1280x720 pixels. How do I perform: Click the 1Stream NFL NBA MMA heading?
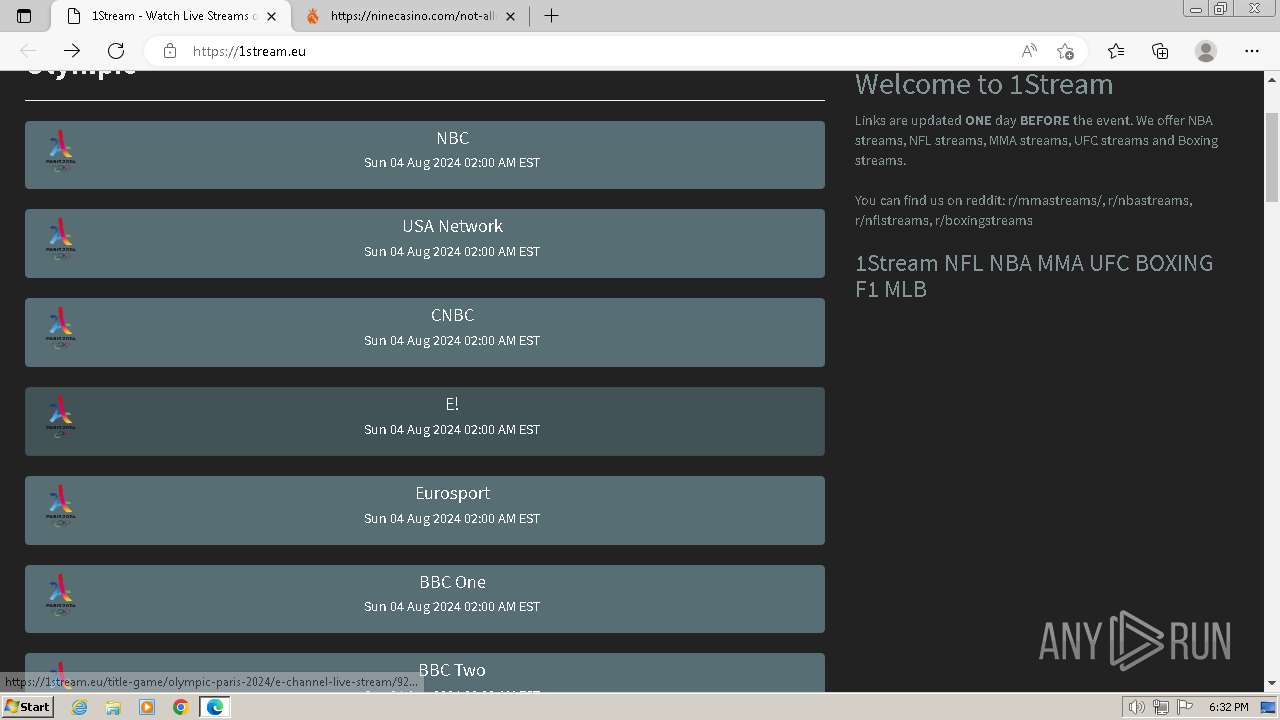click(x=1034, y=276)
